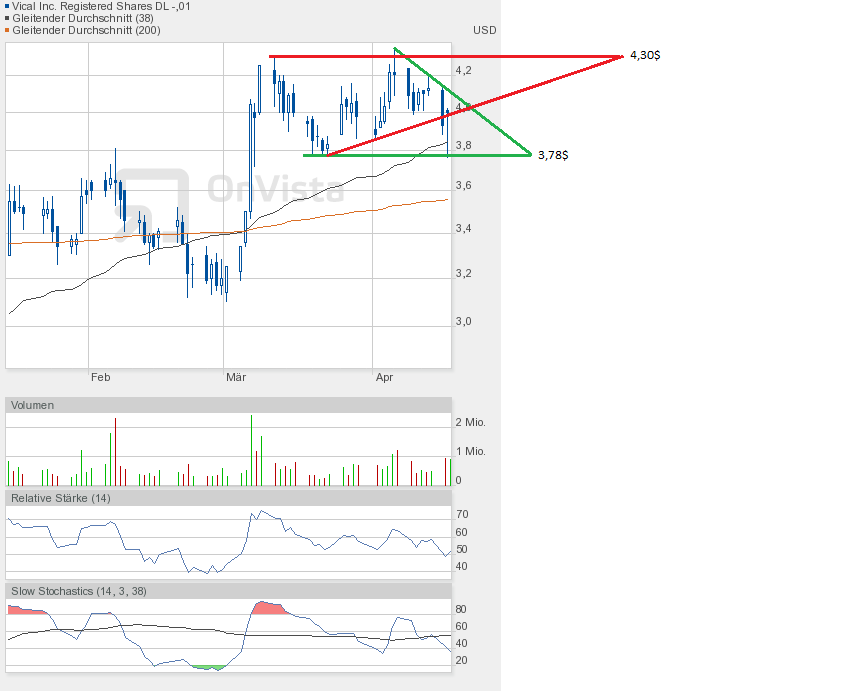Click the RSI 70 axis label
This screenshot has height=691, width=850.
point(462,514)
